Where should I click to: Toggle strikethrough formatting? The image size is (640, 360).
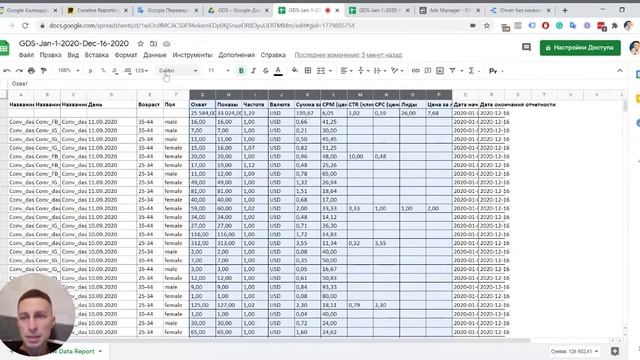(266, 71)
